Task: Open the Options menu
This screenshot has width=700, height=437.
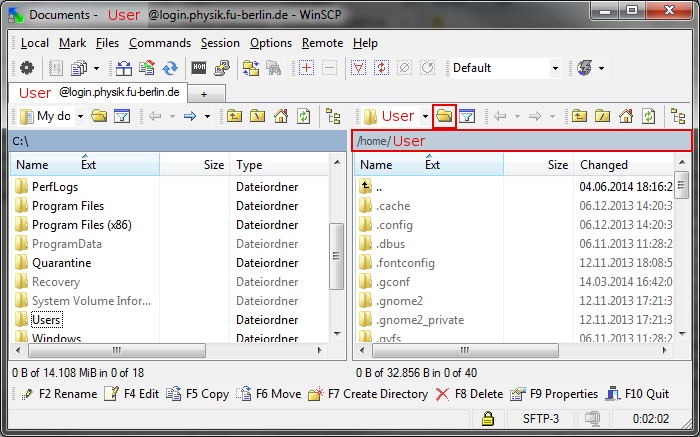Action: coord(271,43)
